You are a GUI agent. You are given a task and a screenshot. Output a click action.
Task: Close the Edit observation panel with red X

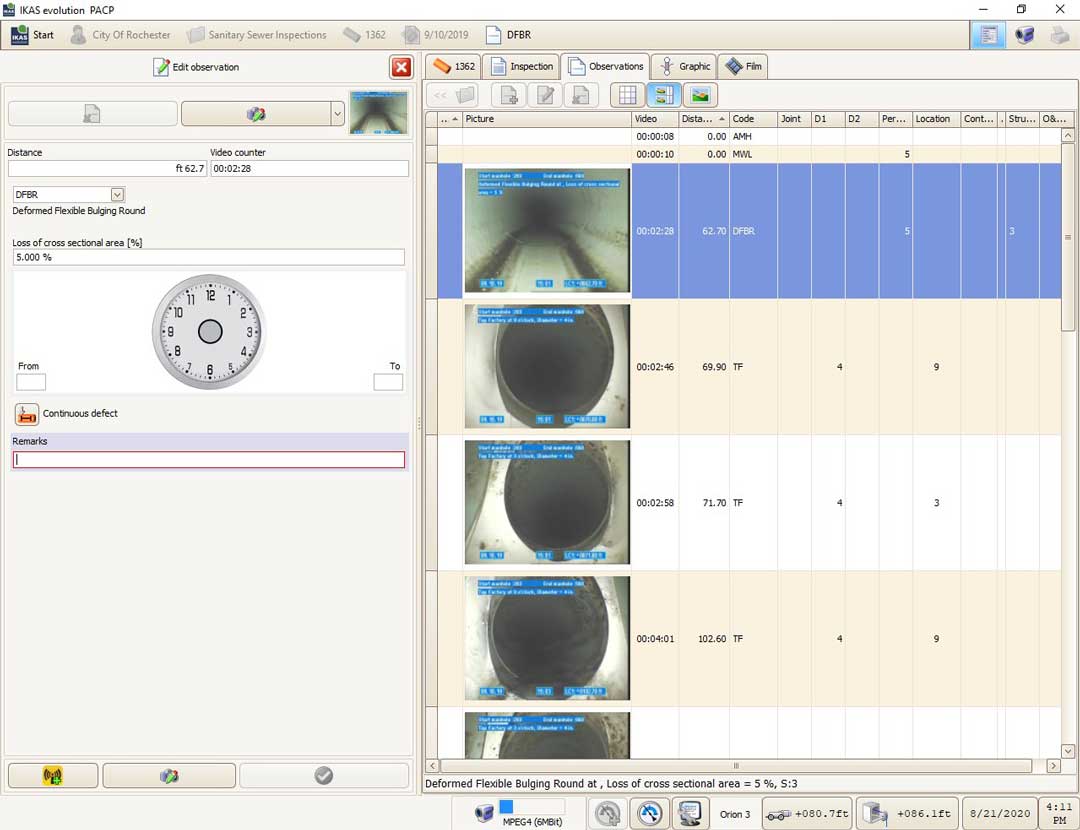pos(401,67)
